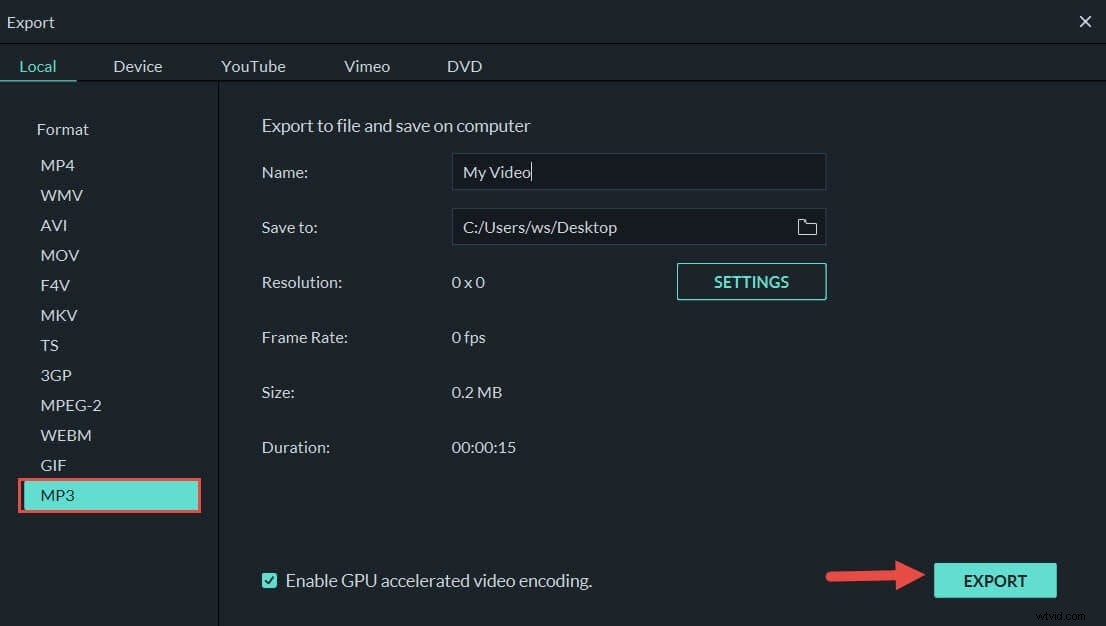Open the Vimeo export options
Screen dimensions: 1106x626
[x=366, y=66]
